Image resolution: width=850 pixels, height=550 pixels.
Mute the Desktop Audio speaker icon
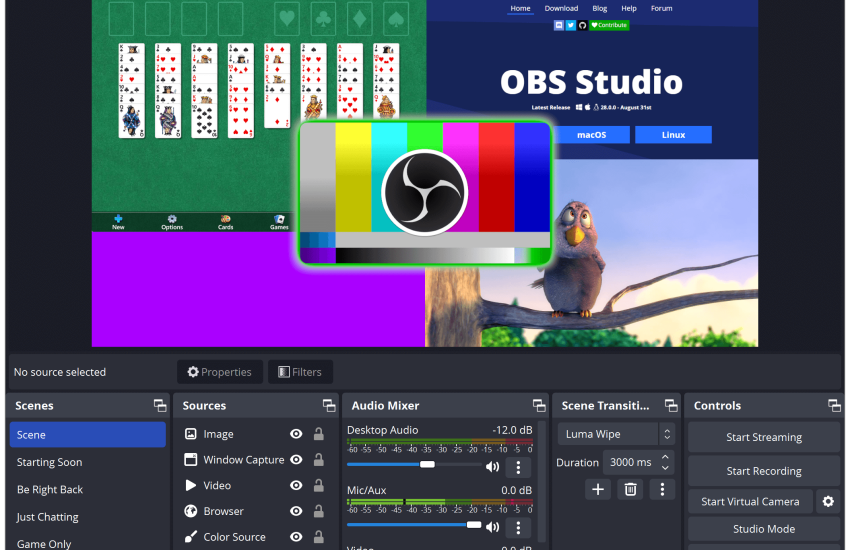tap(492, 466)
